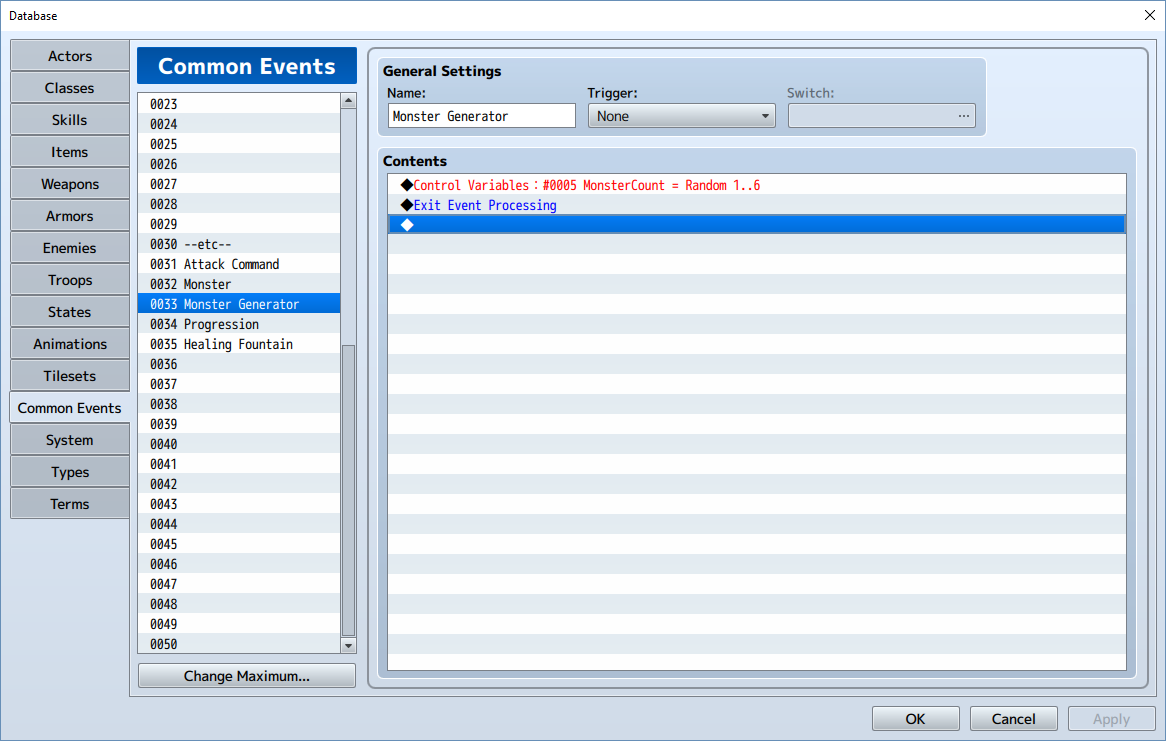Select common event 0024

239,124
